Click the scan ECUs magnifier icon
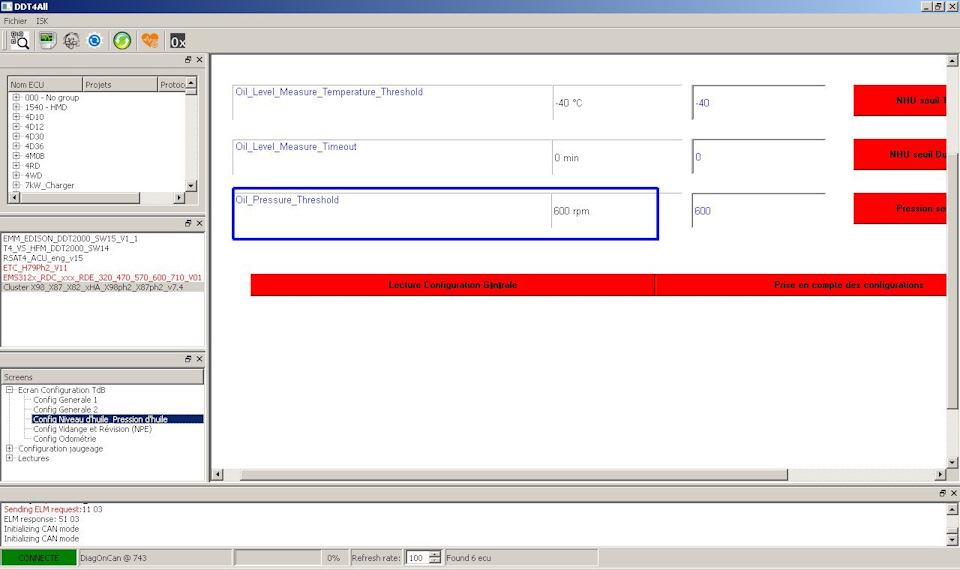 (19, 40)
